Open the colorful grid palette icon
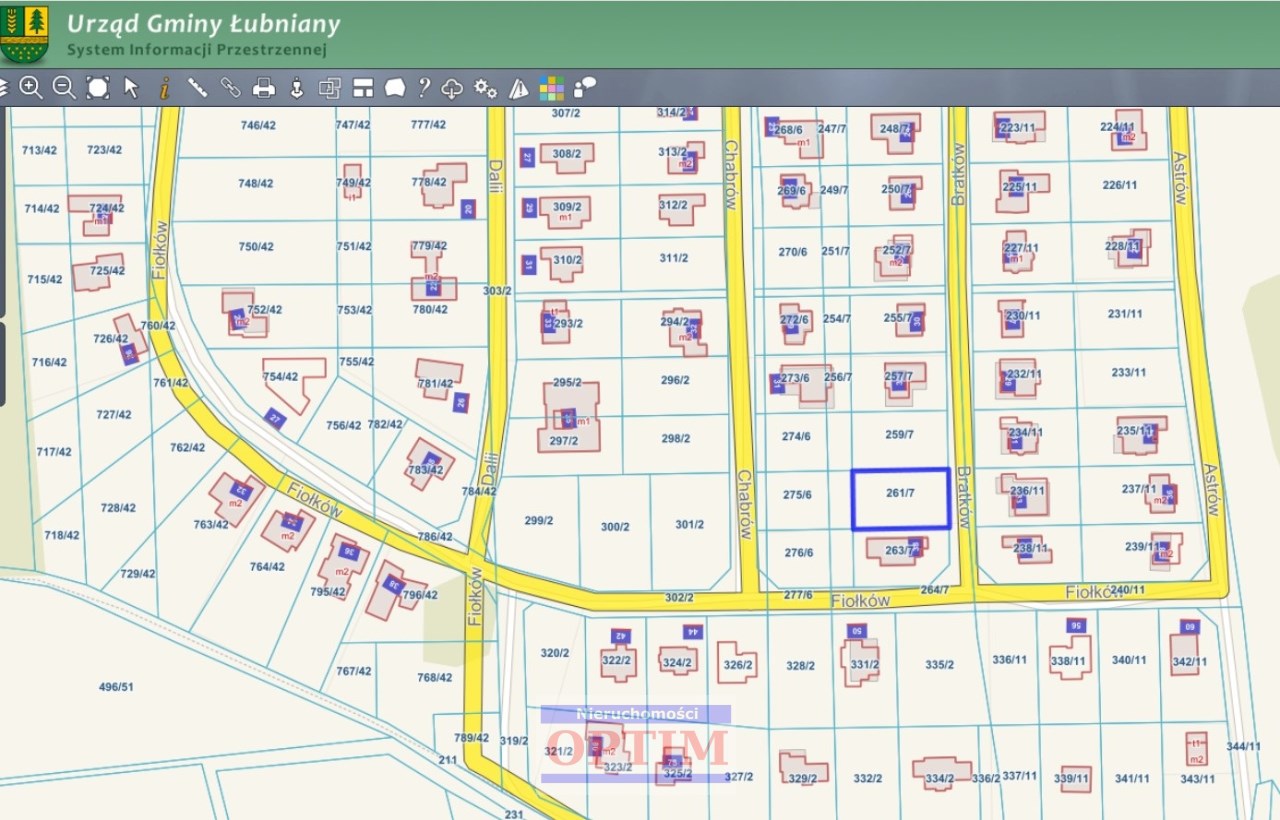1280x820 pixels. pos(552,88)
